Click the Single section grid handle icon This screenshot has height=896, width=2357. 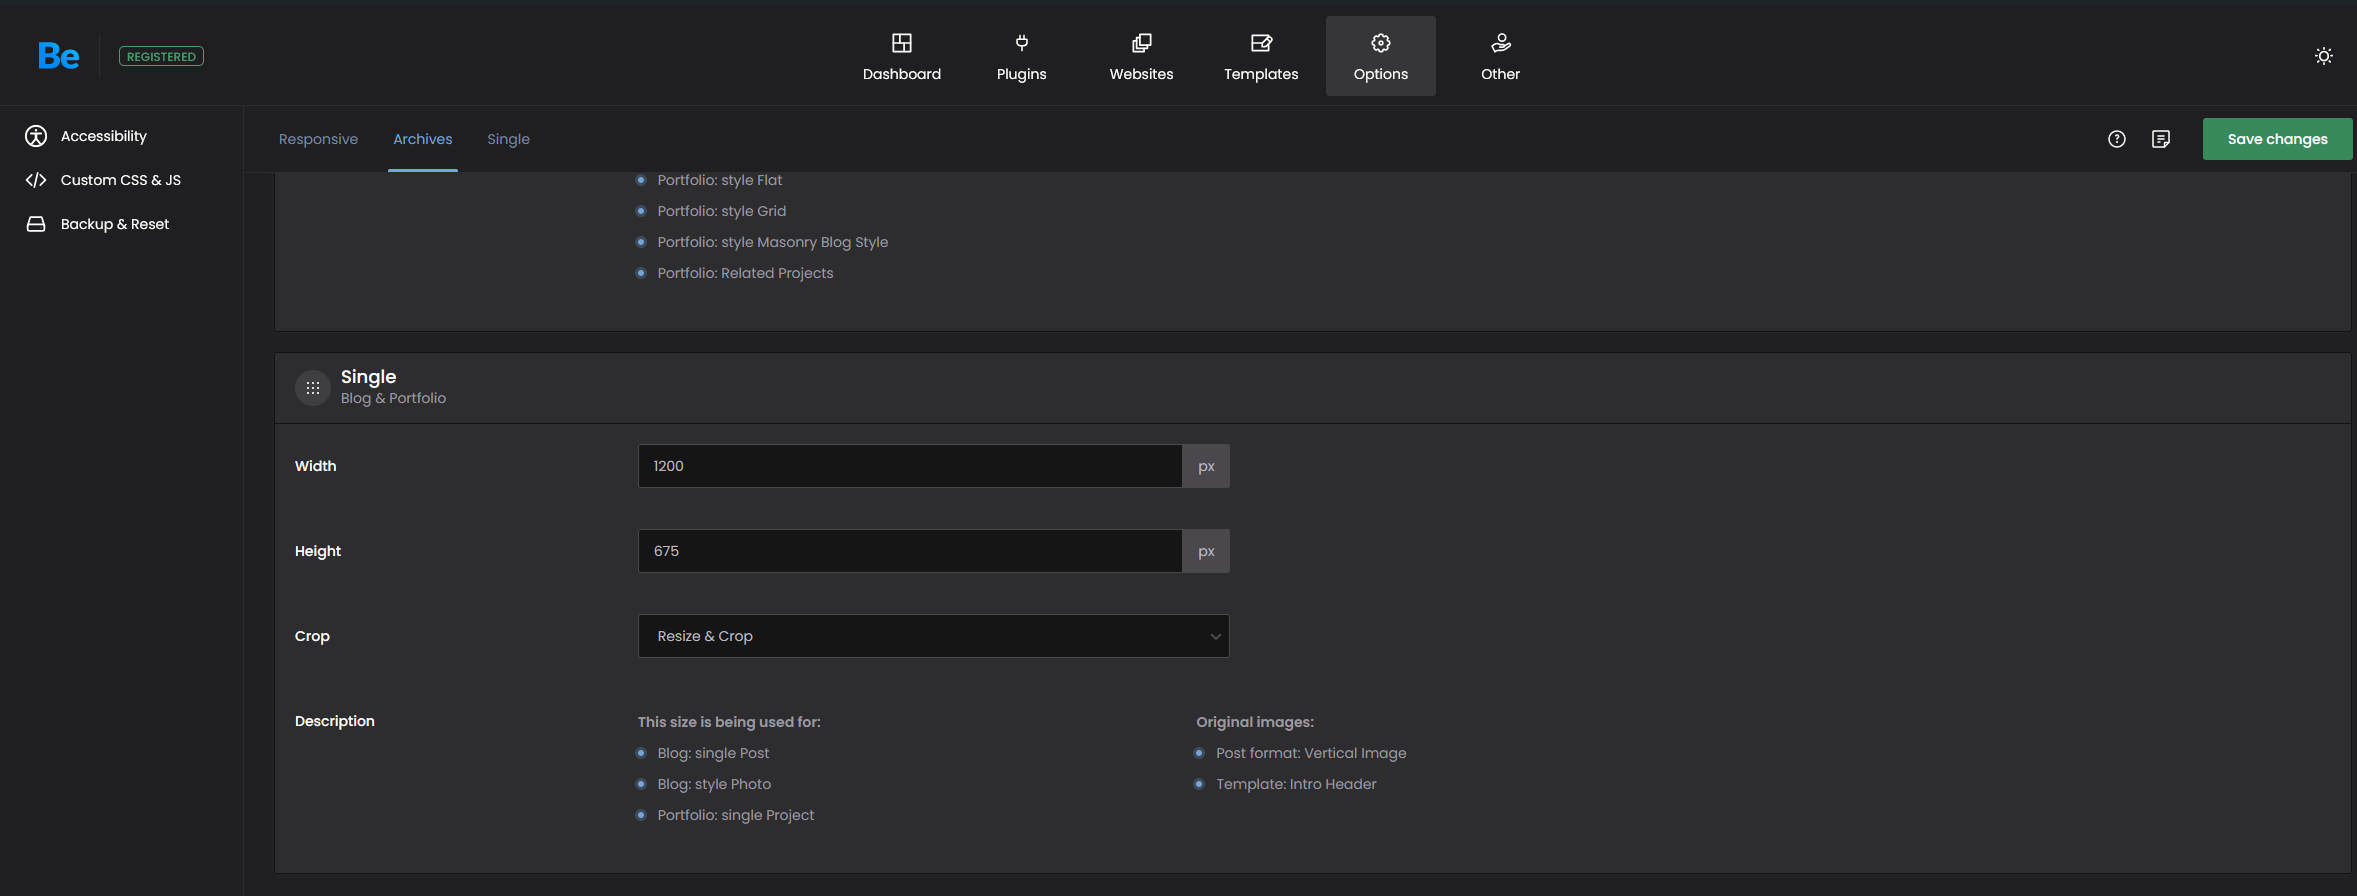click(x=313, y=388)
